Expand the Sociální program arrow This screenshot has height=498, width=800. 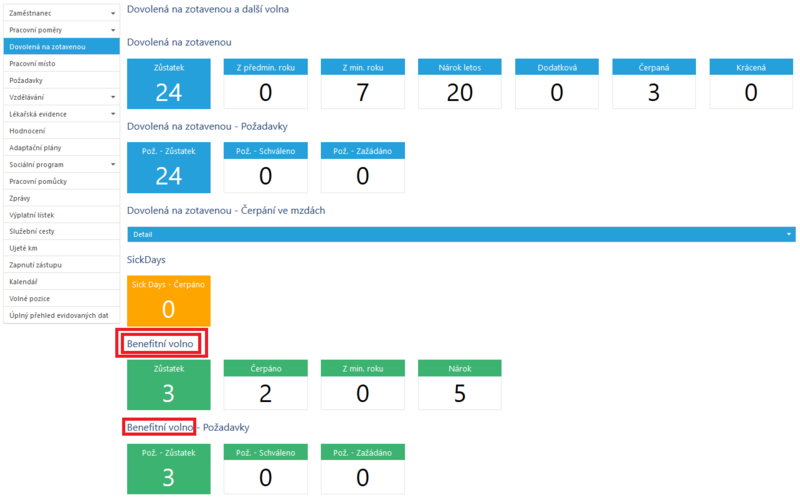click(x=113, y=164)
